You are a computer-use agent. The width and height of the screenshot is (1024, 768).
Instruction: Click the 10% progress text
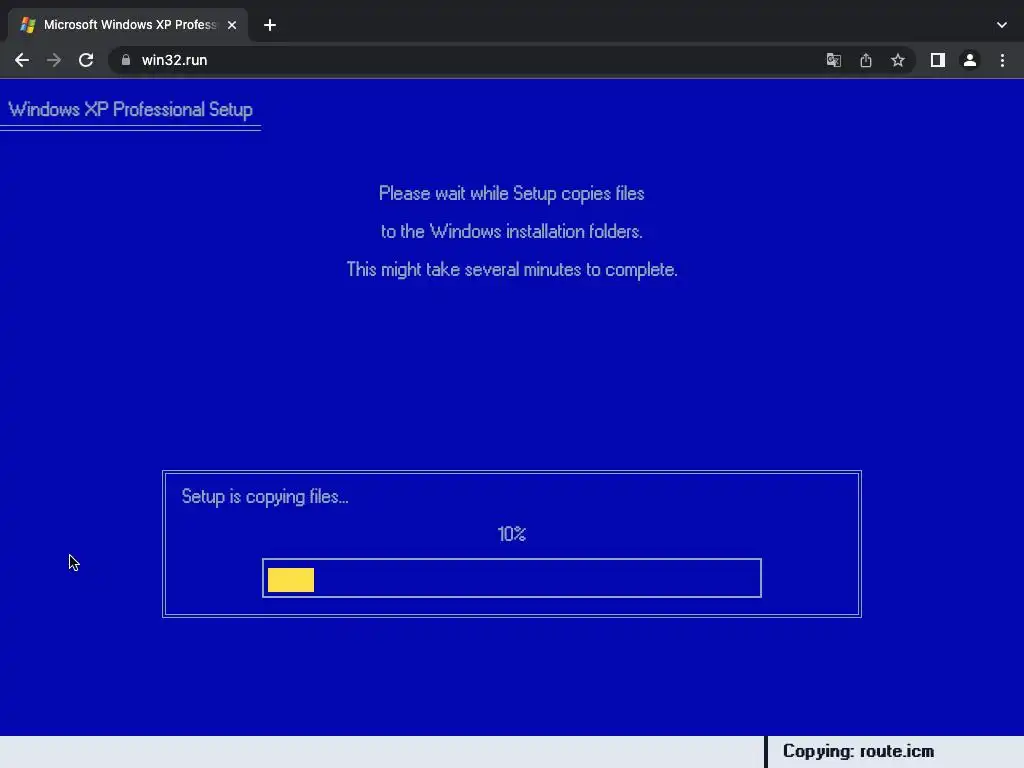[511, 534]
